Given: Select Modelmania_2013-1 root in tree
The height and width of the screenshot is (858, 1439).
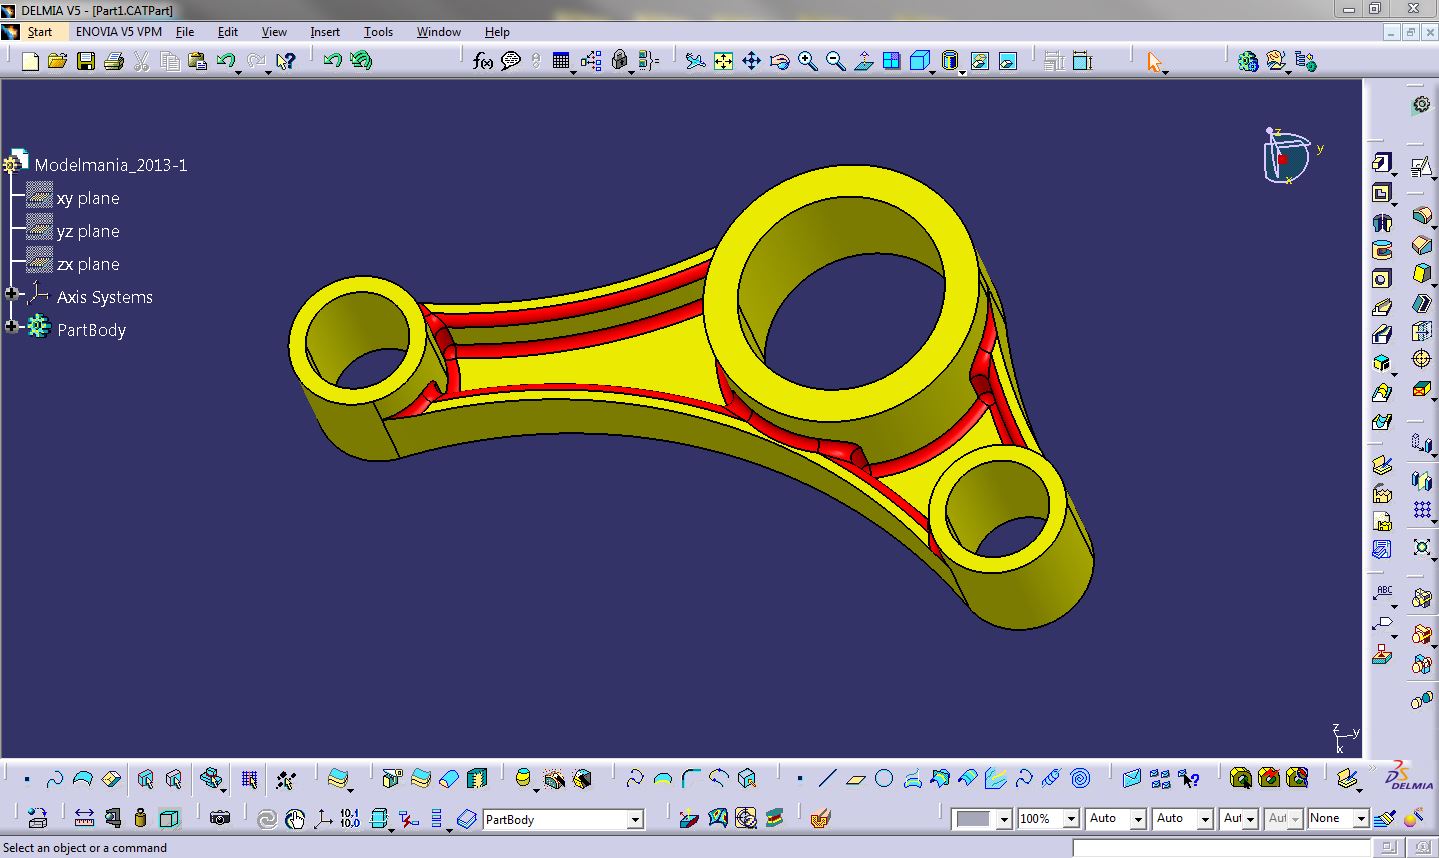Looking at the screenshot, I should [110, 165].
